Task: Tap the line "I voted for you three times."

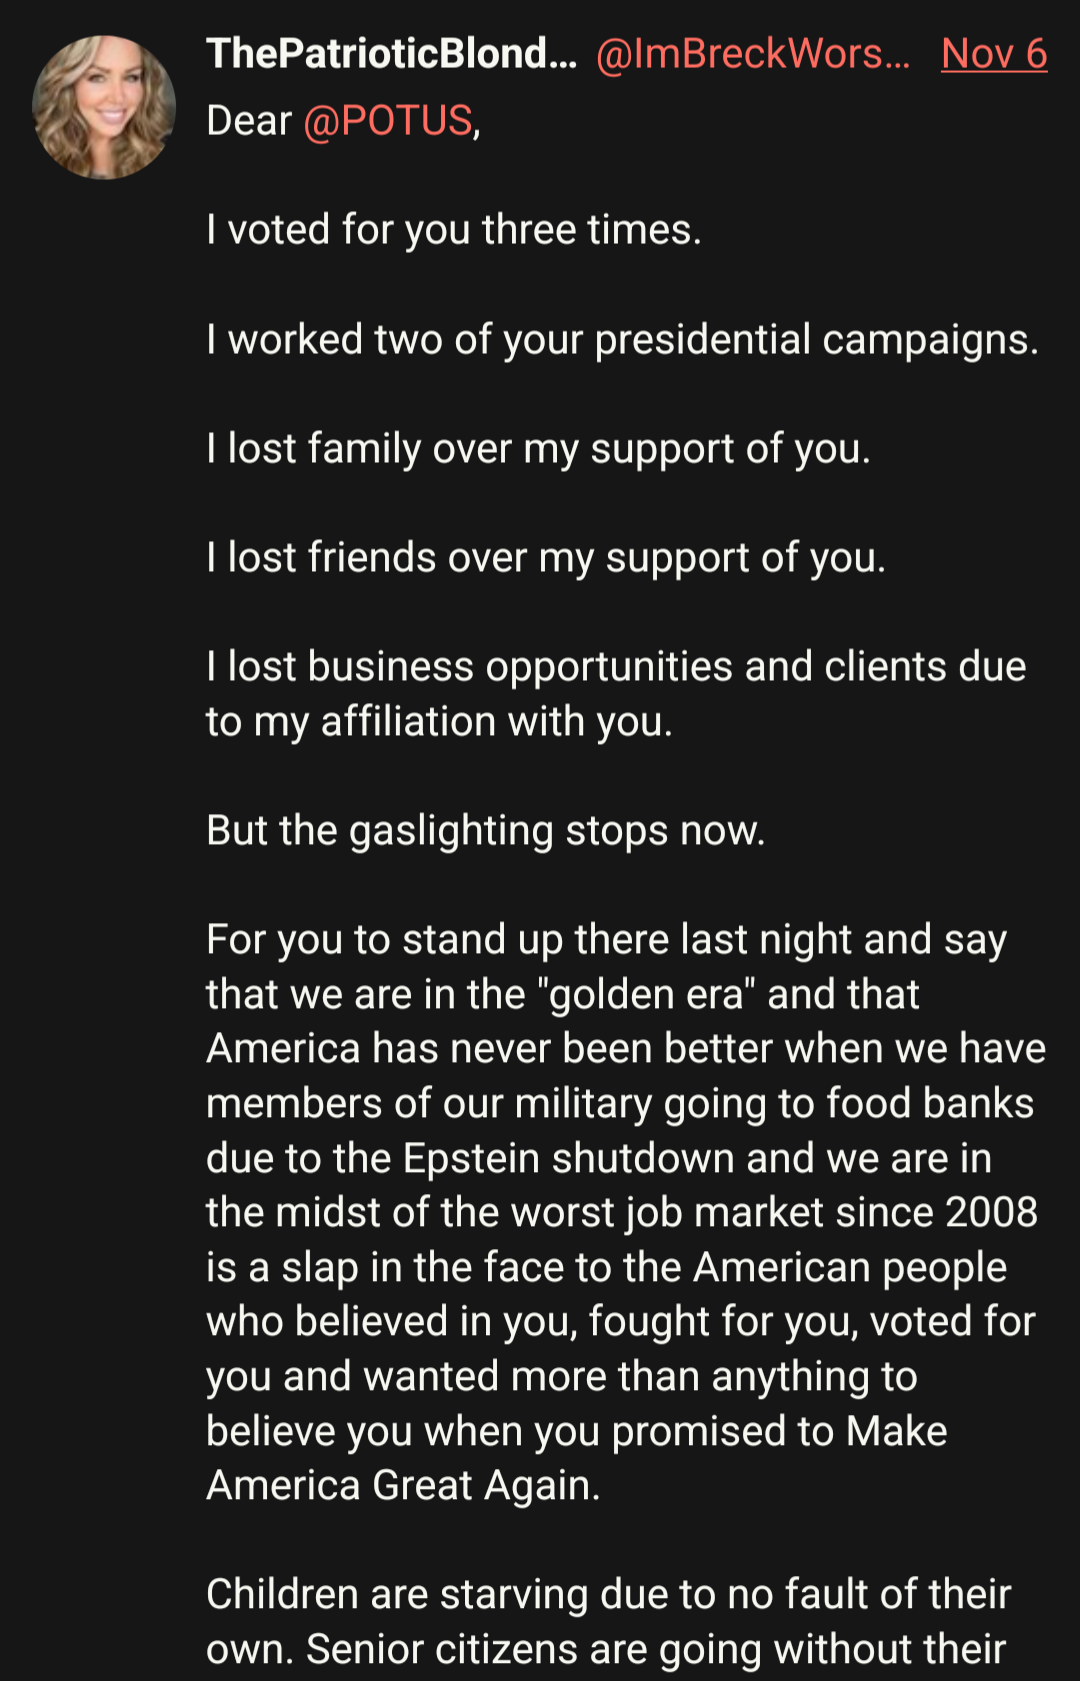Action: (454, 230)
